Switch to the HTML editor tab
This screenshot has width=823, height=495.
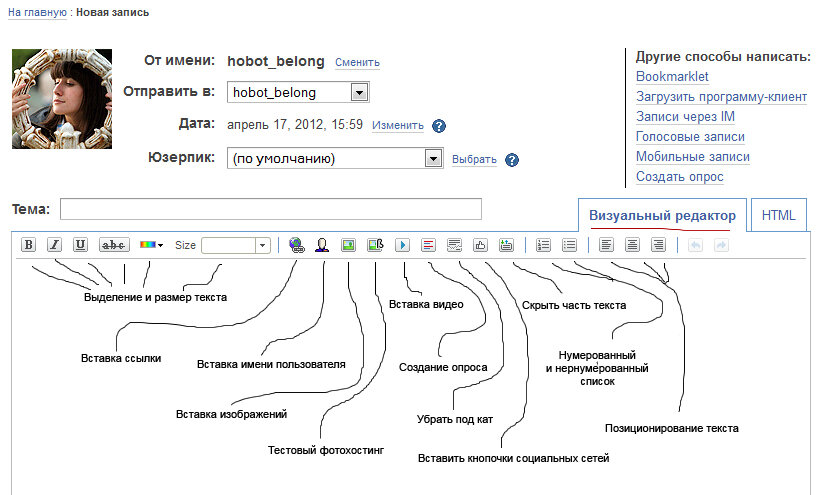pos(778,215)
